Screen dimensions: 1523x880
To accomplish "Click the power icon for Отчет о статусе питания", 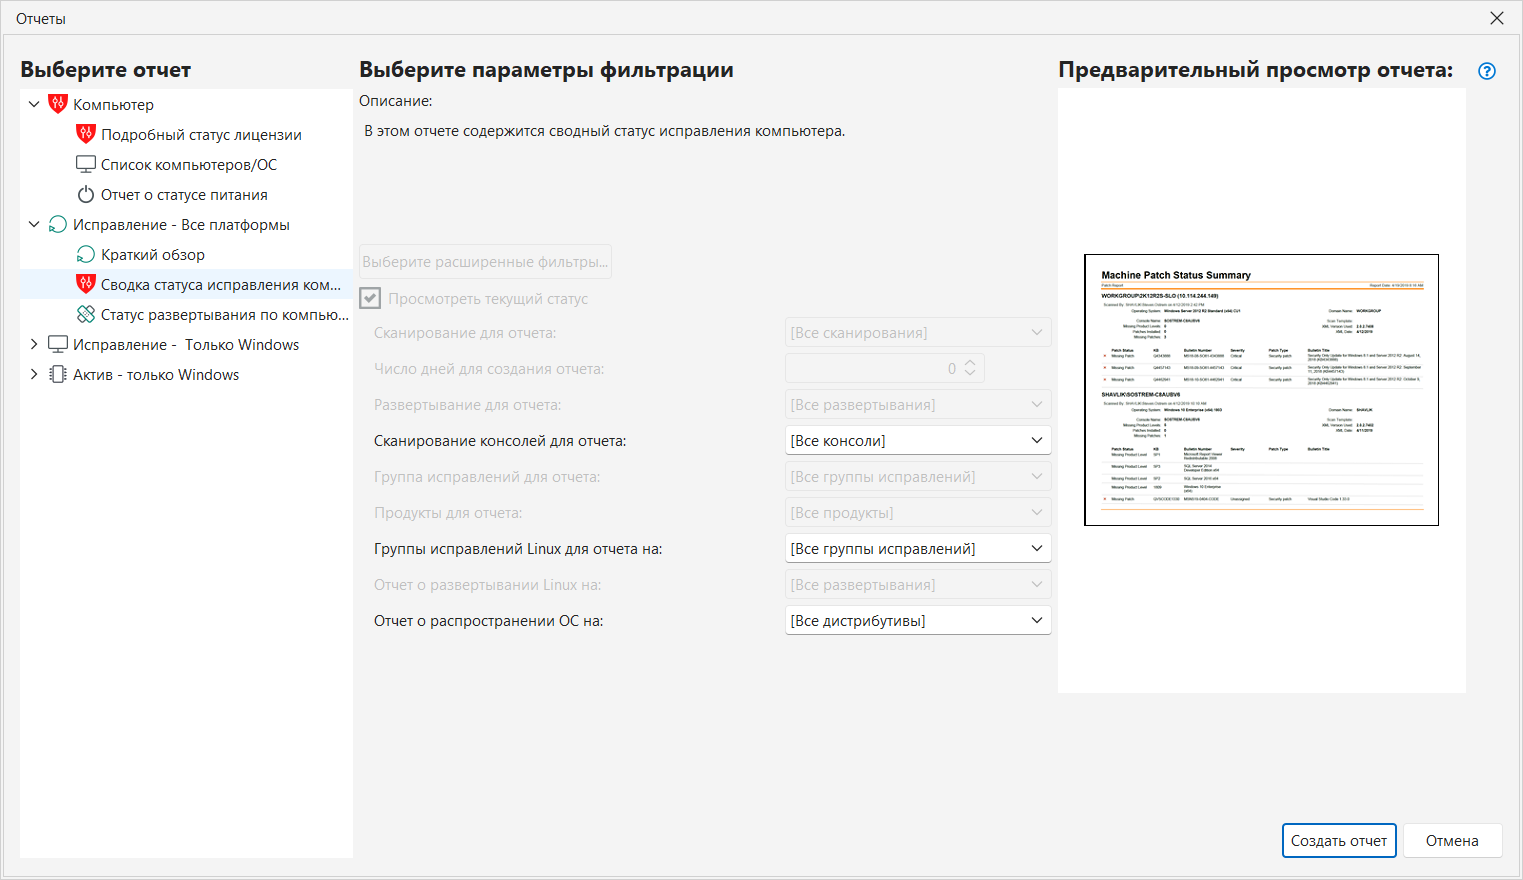I will (86, 194).
